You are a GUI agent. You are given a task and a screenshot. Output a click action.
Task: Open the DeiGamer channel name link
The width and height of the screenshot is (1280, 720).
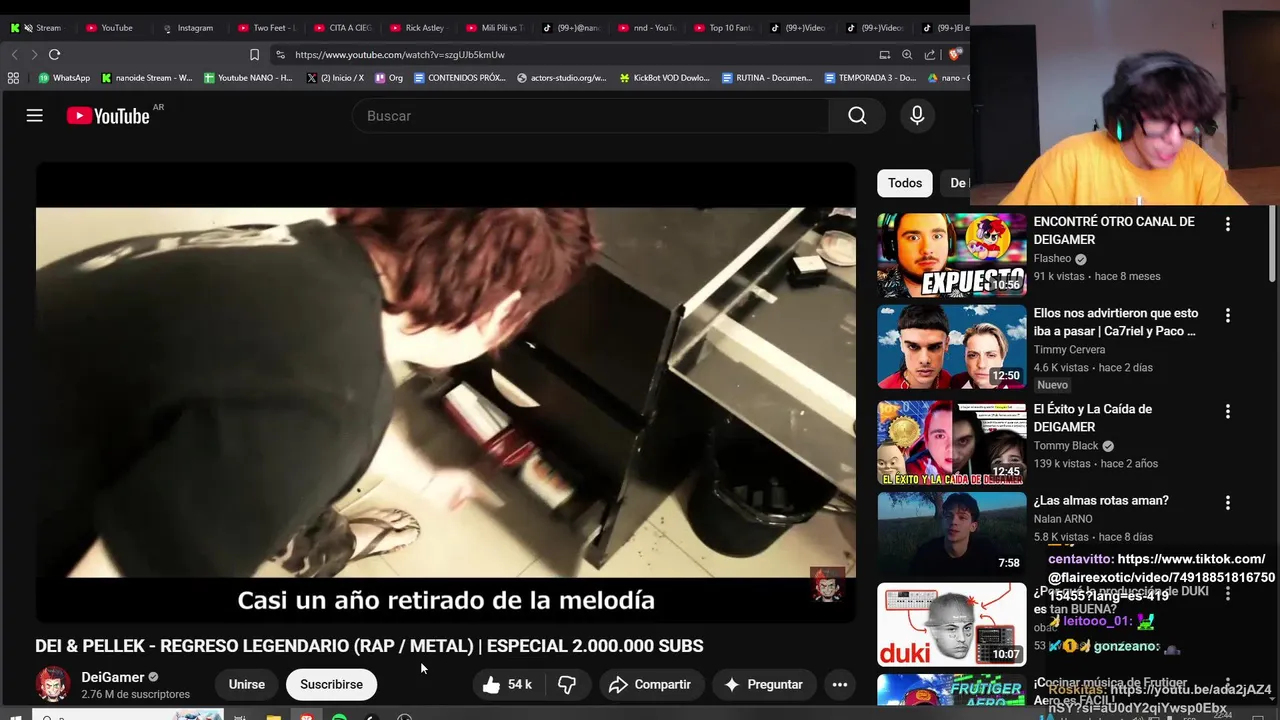(112, 677)
